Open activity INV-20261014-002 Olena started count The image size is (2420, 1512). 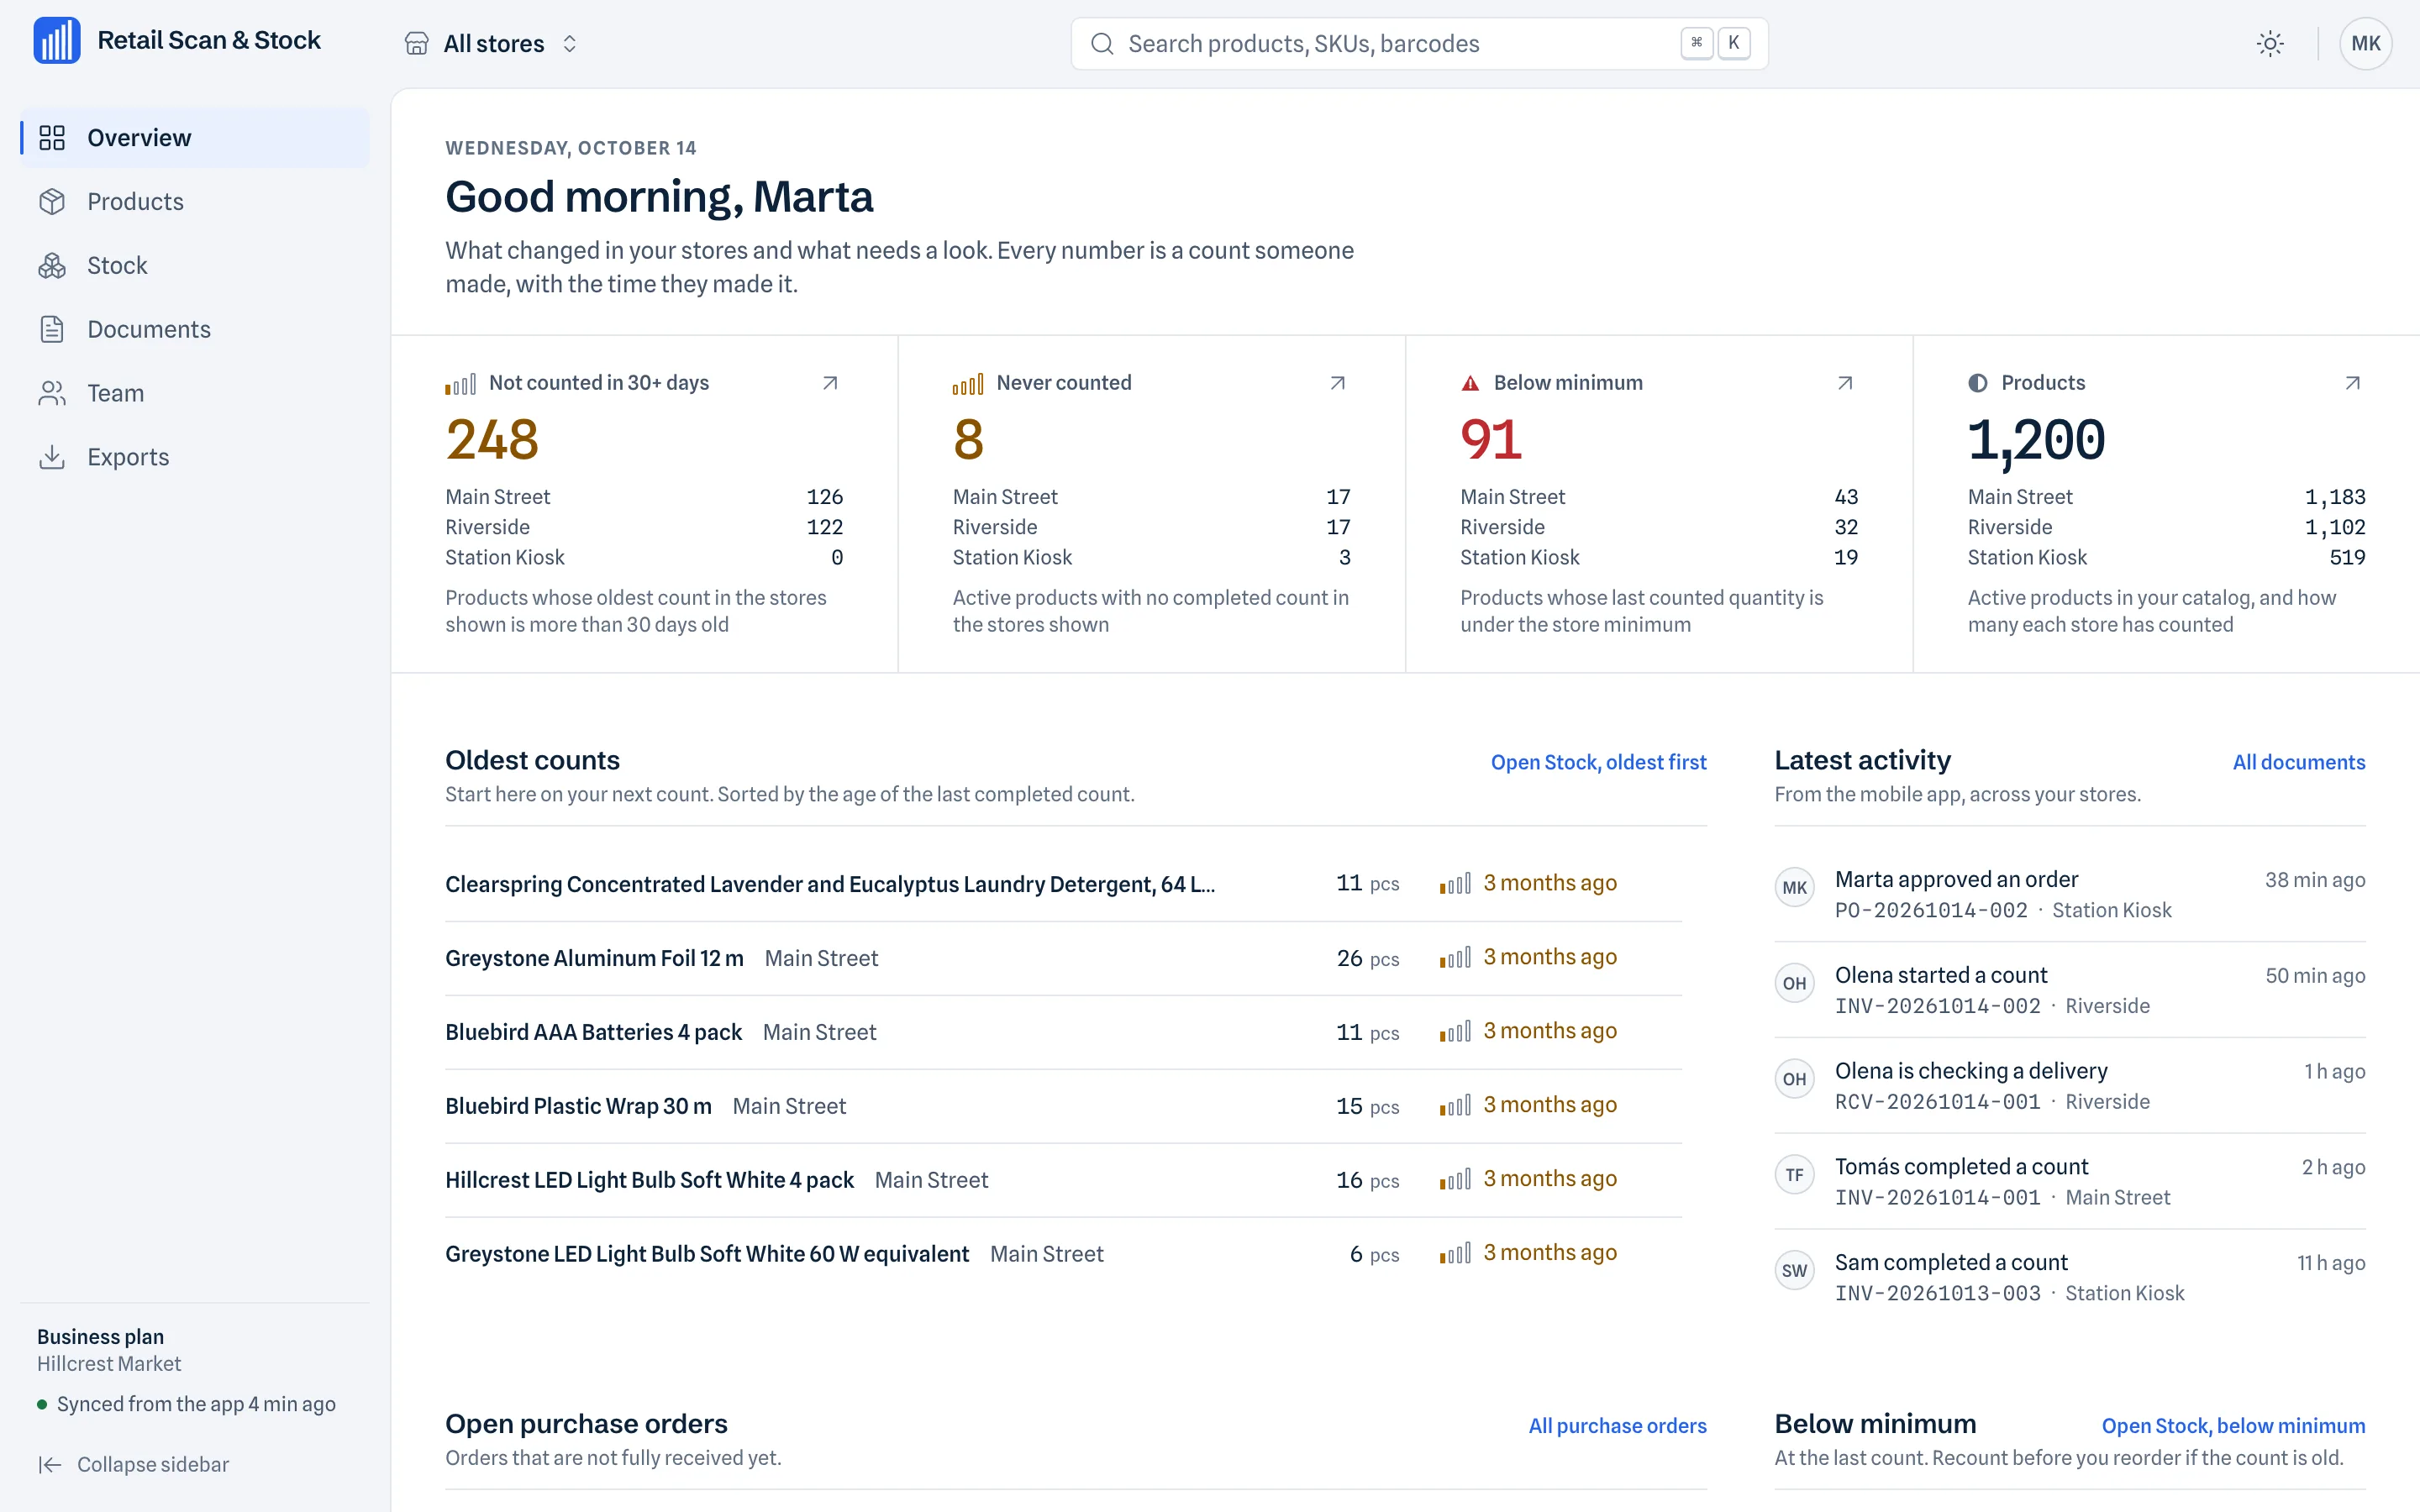(2070, 990)
